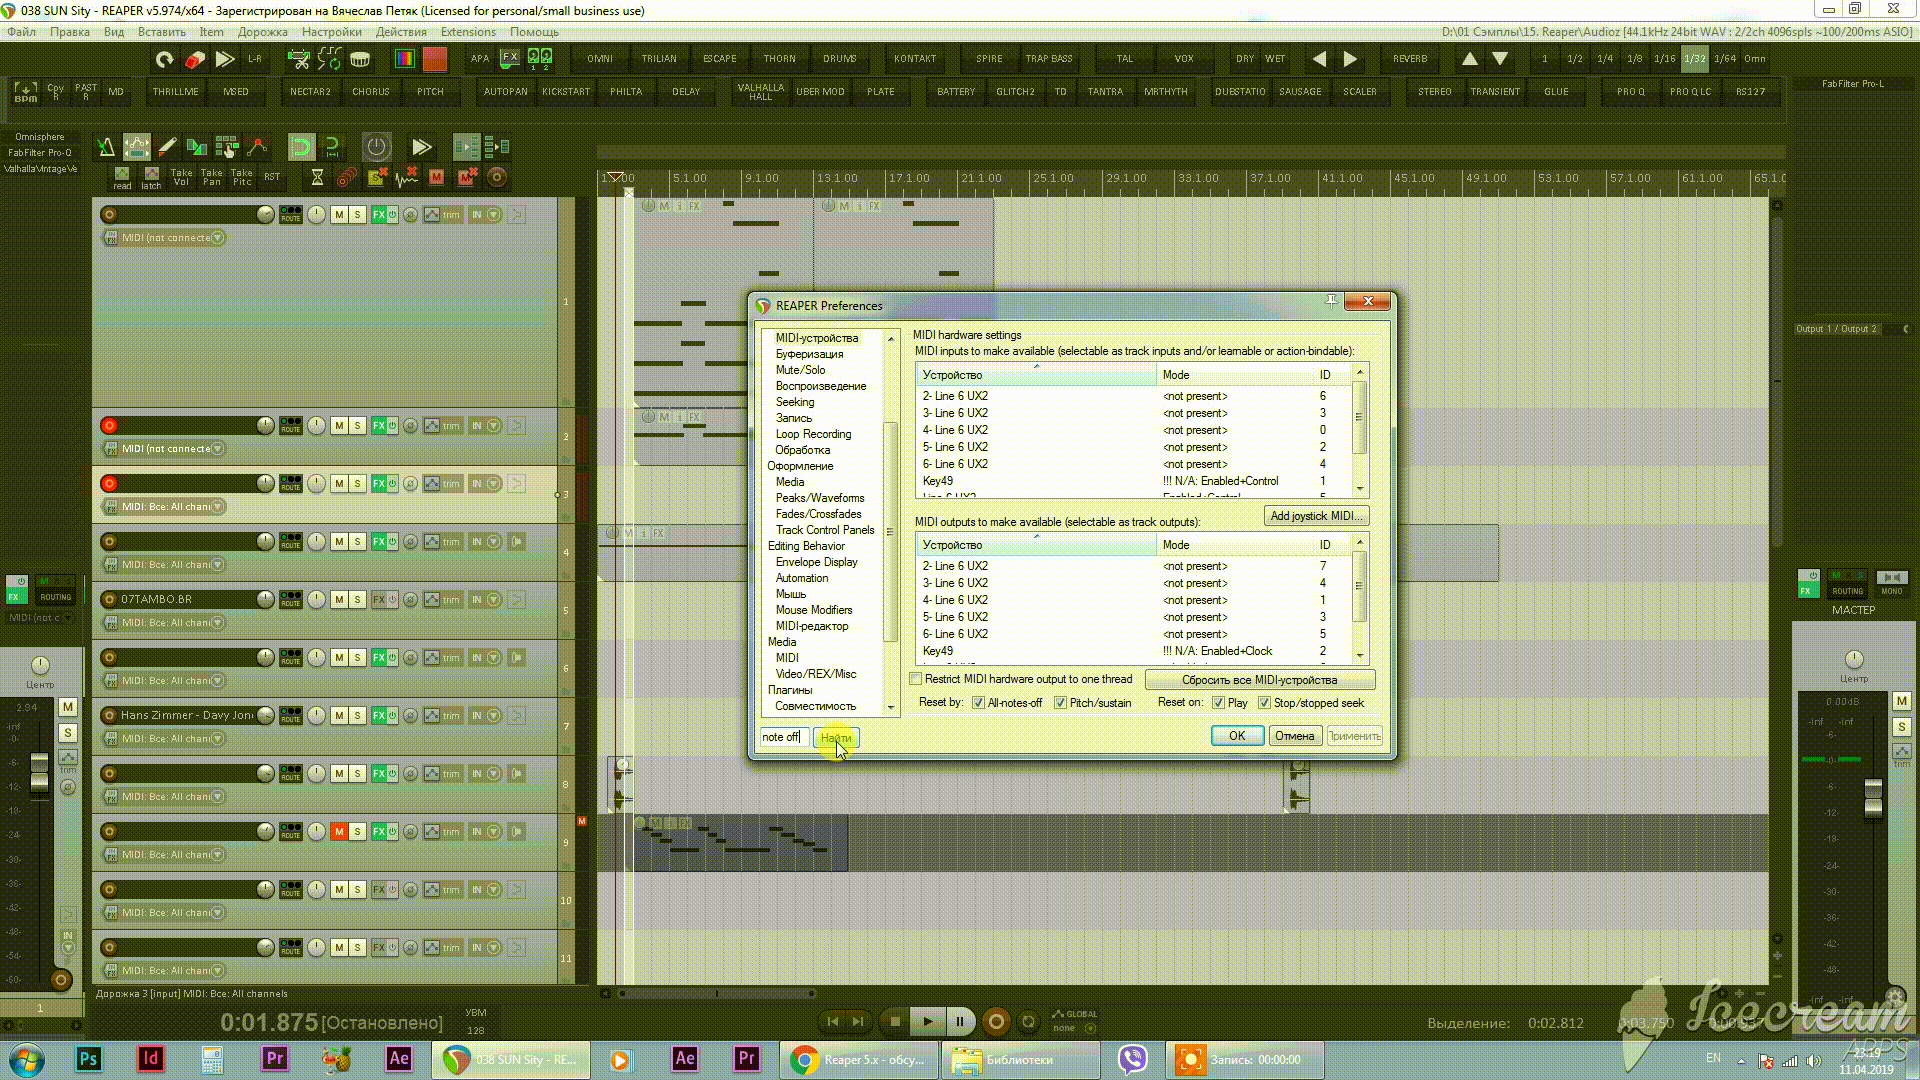The width and height of the screenshot is (1920, 1080).
Task: Click the Найти search button
Action: point(835,737)
